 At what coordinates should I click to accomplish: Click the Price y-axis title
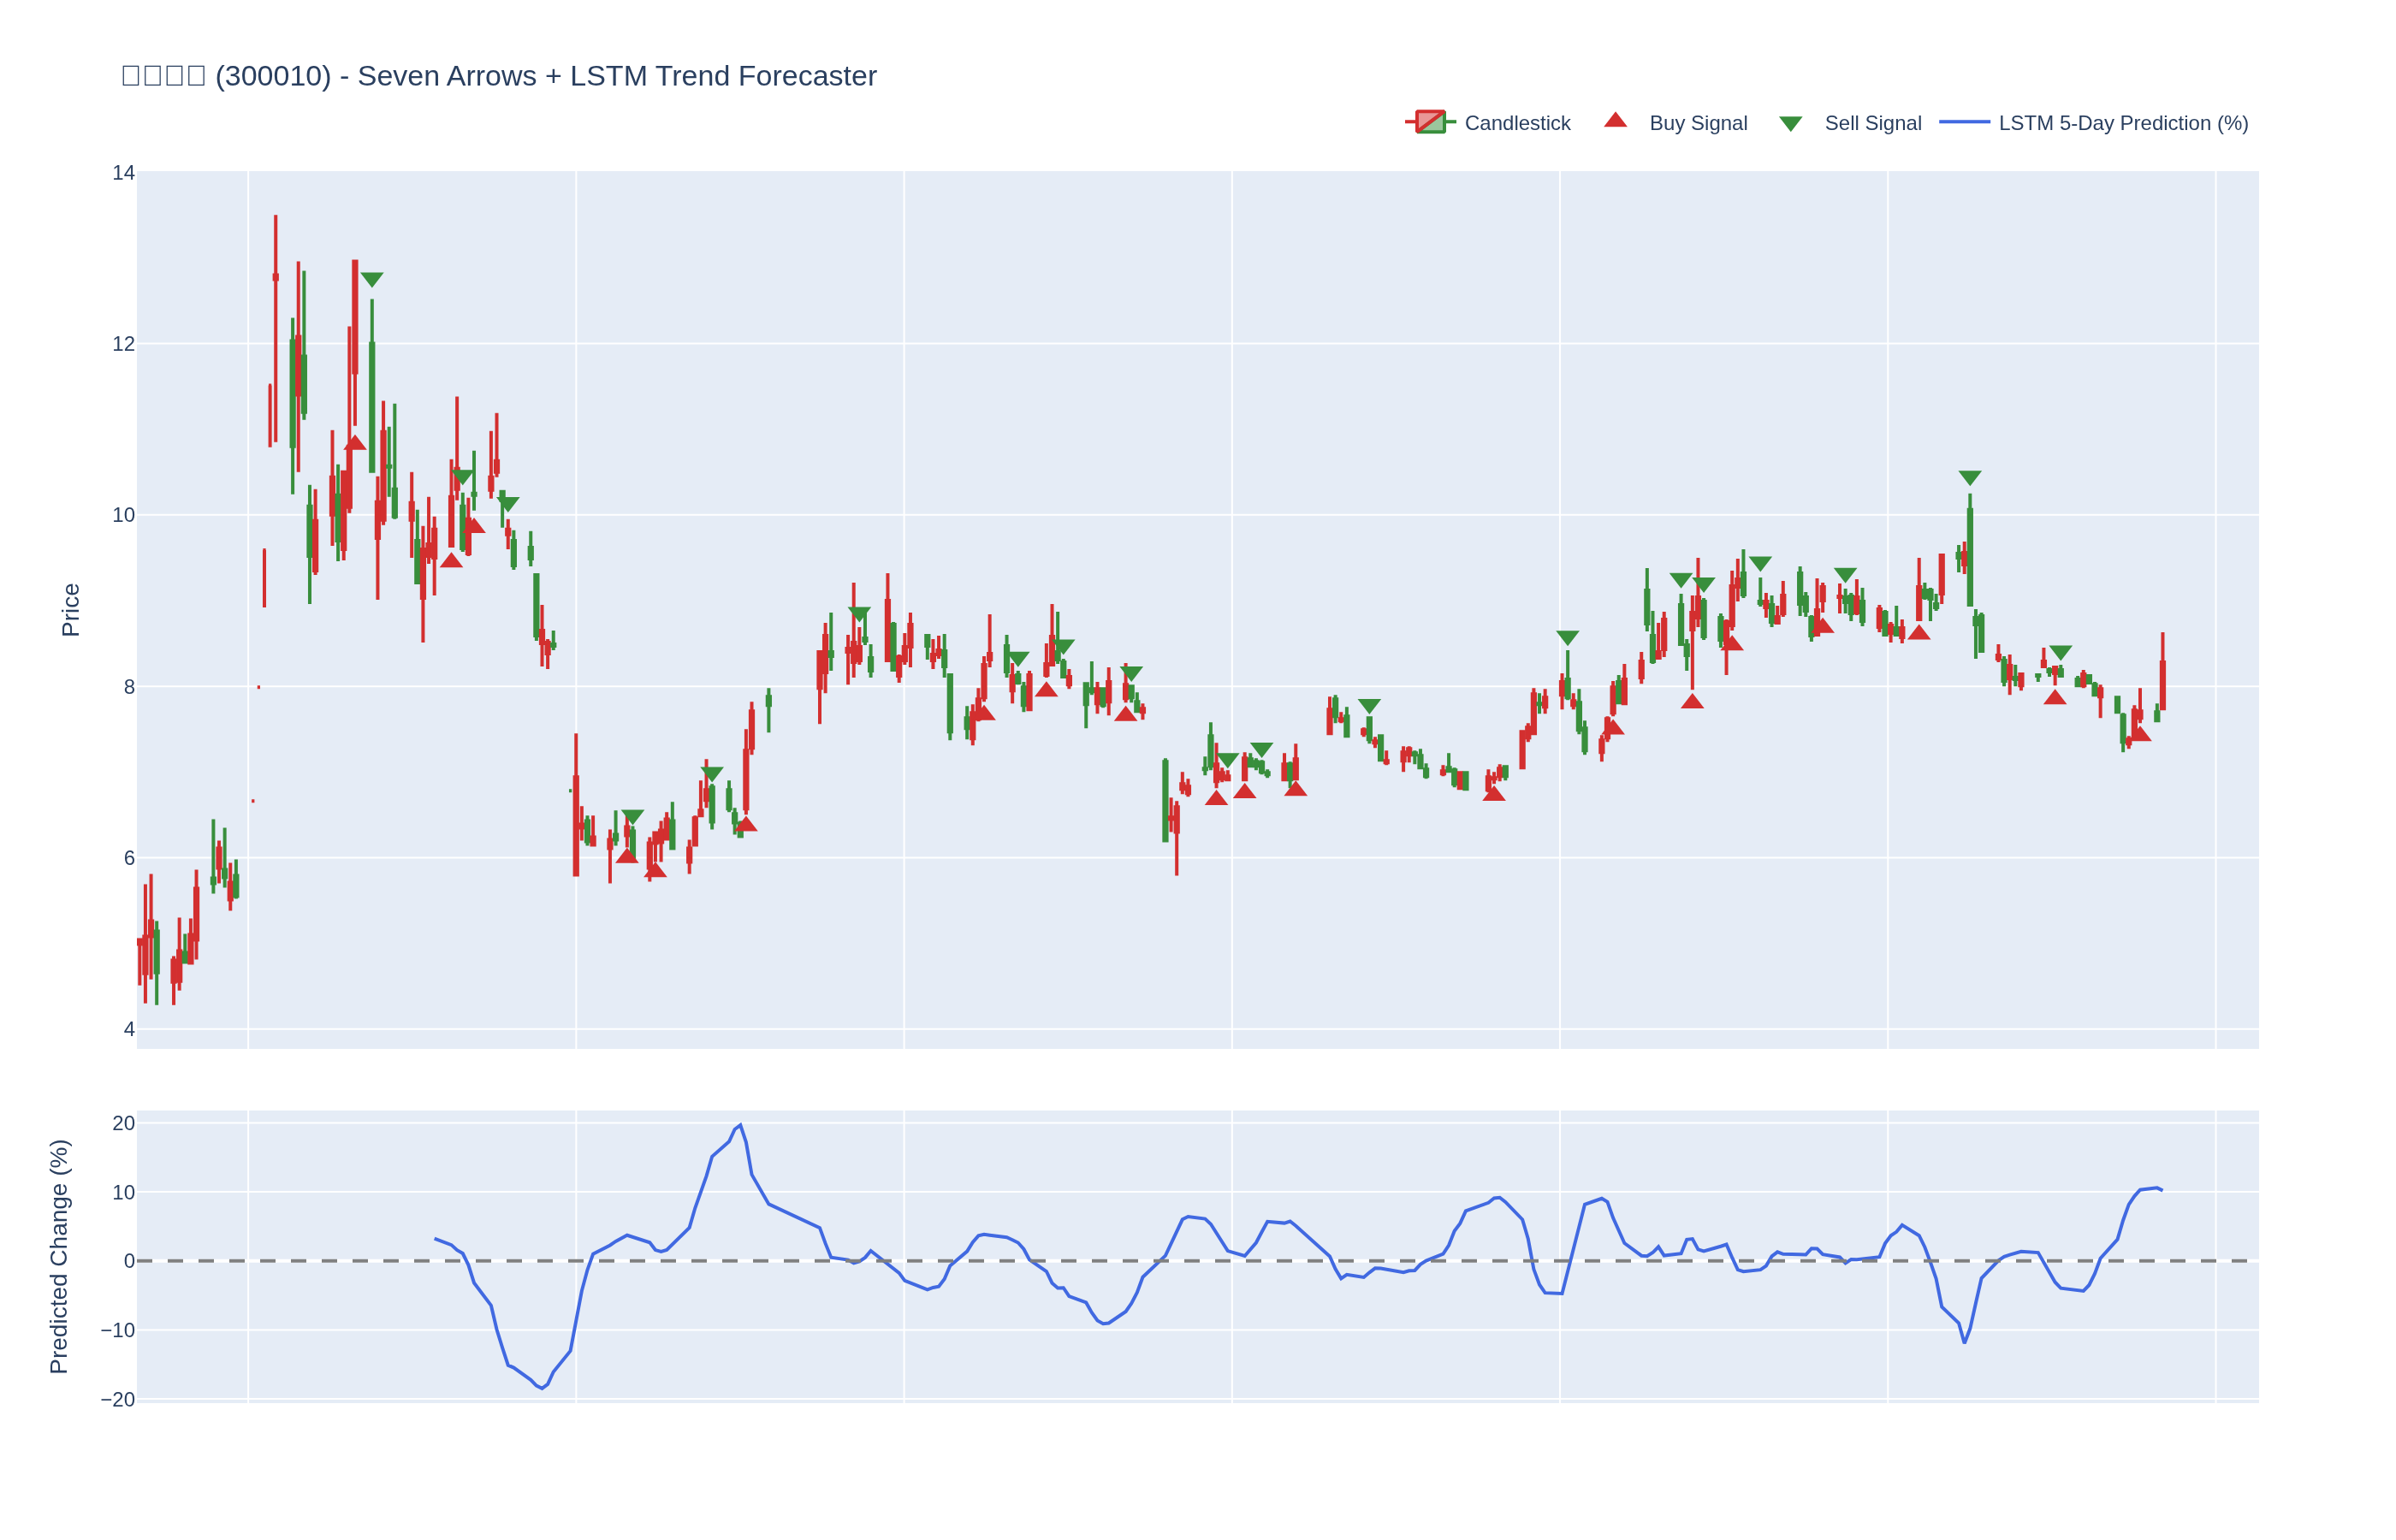(70, 609)
